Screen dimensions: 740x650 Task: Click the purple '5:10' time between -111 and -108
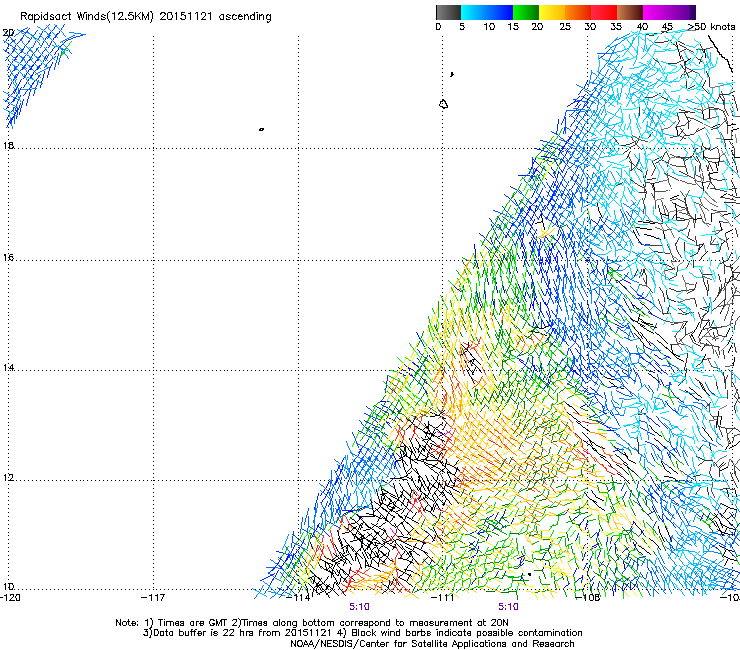[508, 607]
